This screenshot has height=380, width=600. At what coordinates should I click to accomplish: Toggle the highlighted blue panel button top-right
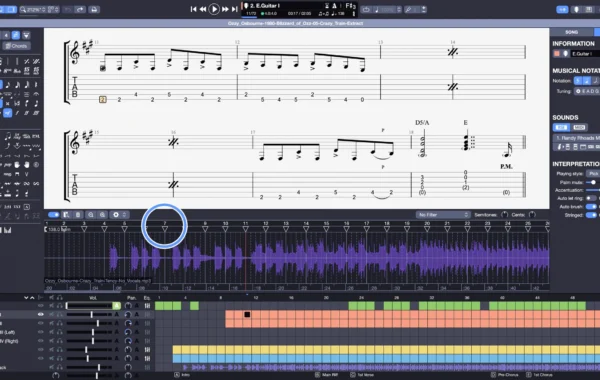[x=562, y=10]
